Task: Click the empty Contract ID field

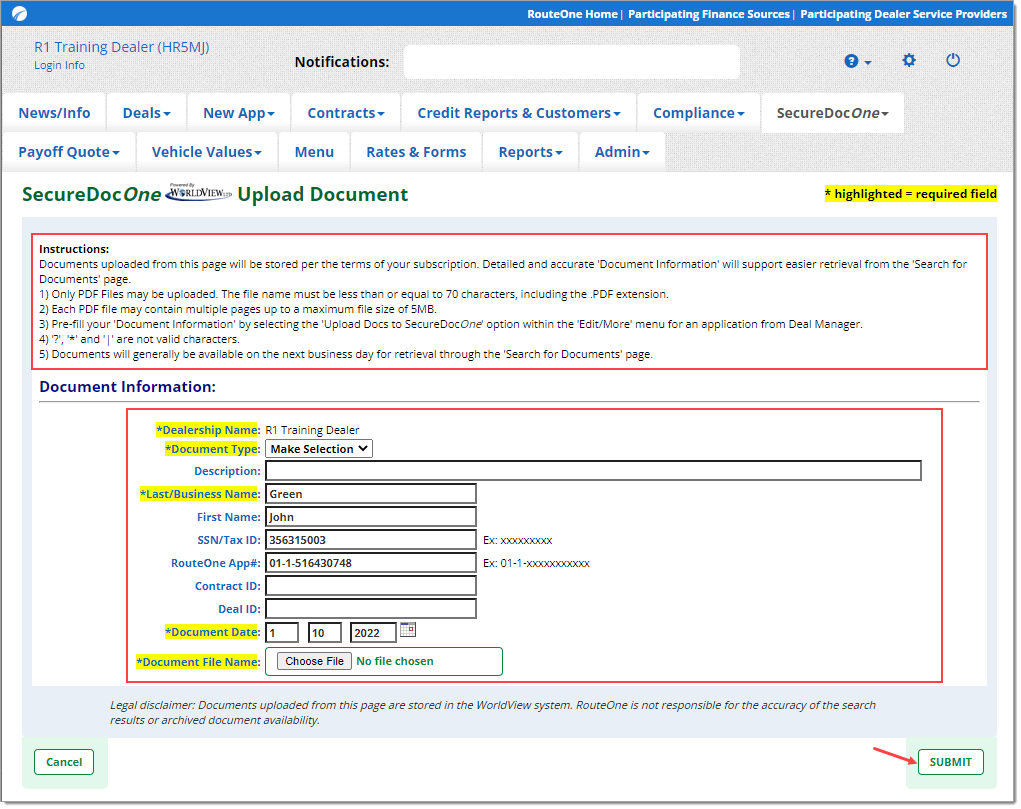Action: pyautogui.click(x=371, y=586)
